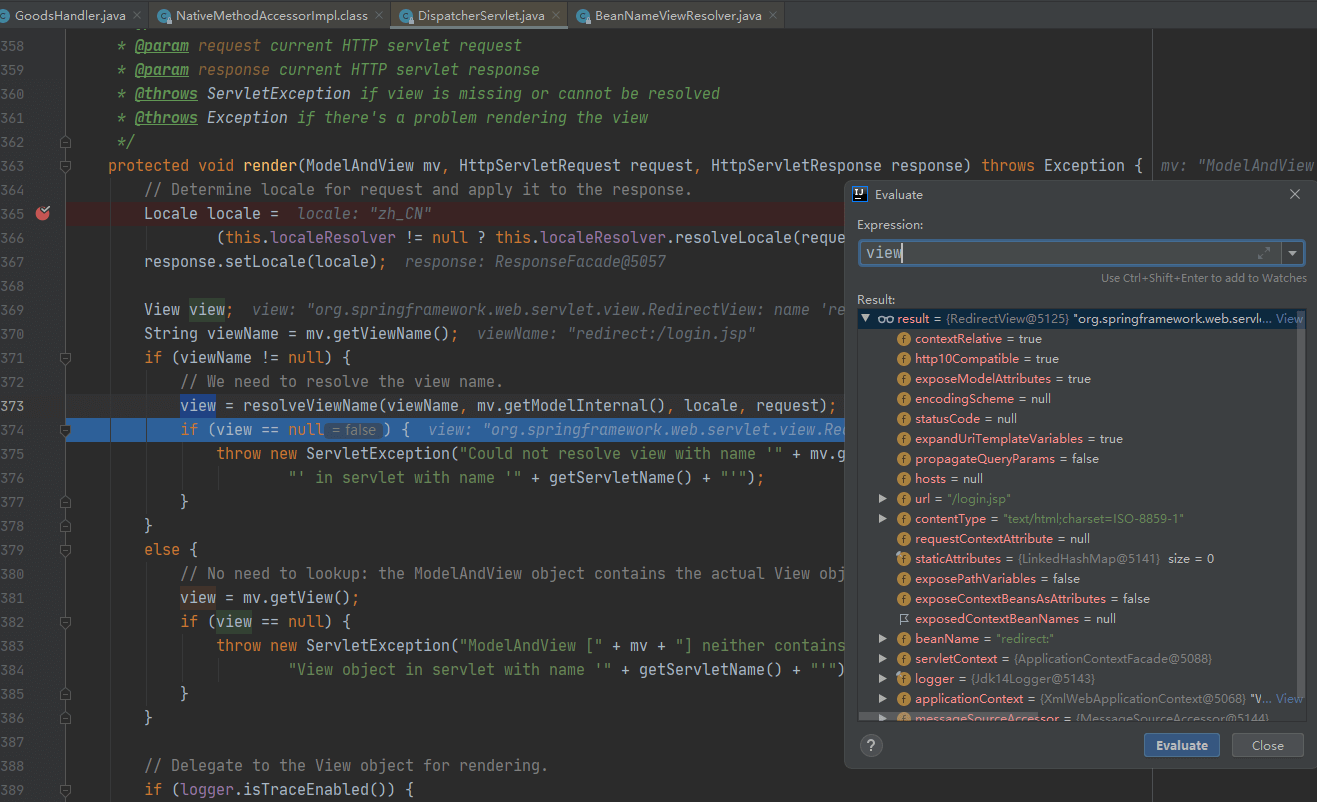Click the field icon beside exposePathVariables
The width and height of the screenshot is (1317, 802).
[x=904, y=579]
